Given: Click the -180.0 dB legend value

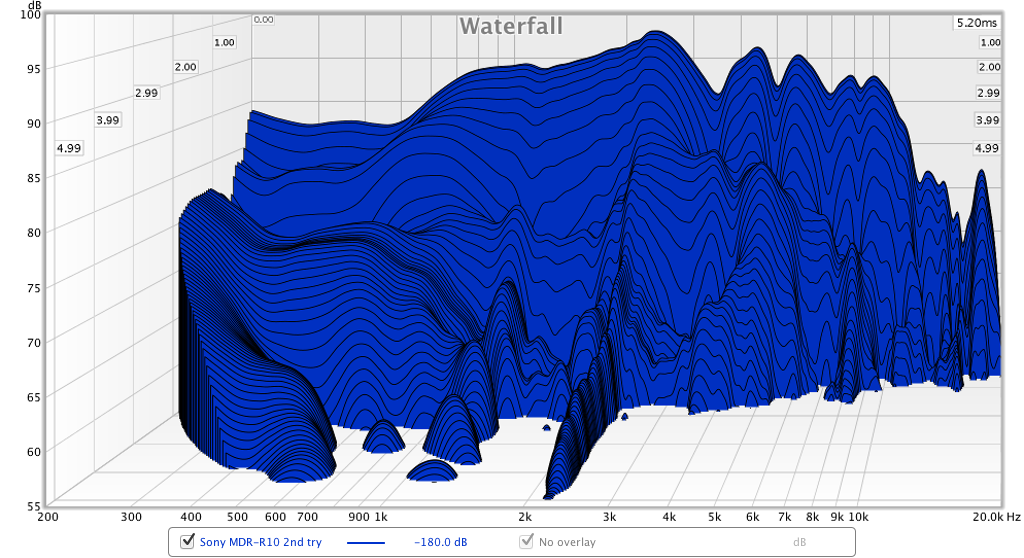Looking at the screenshot, I should (x=441, y=542).
